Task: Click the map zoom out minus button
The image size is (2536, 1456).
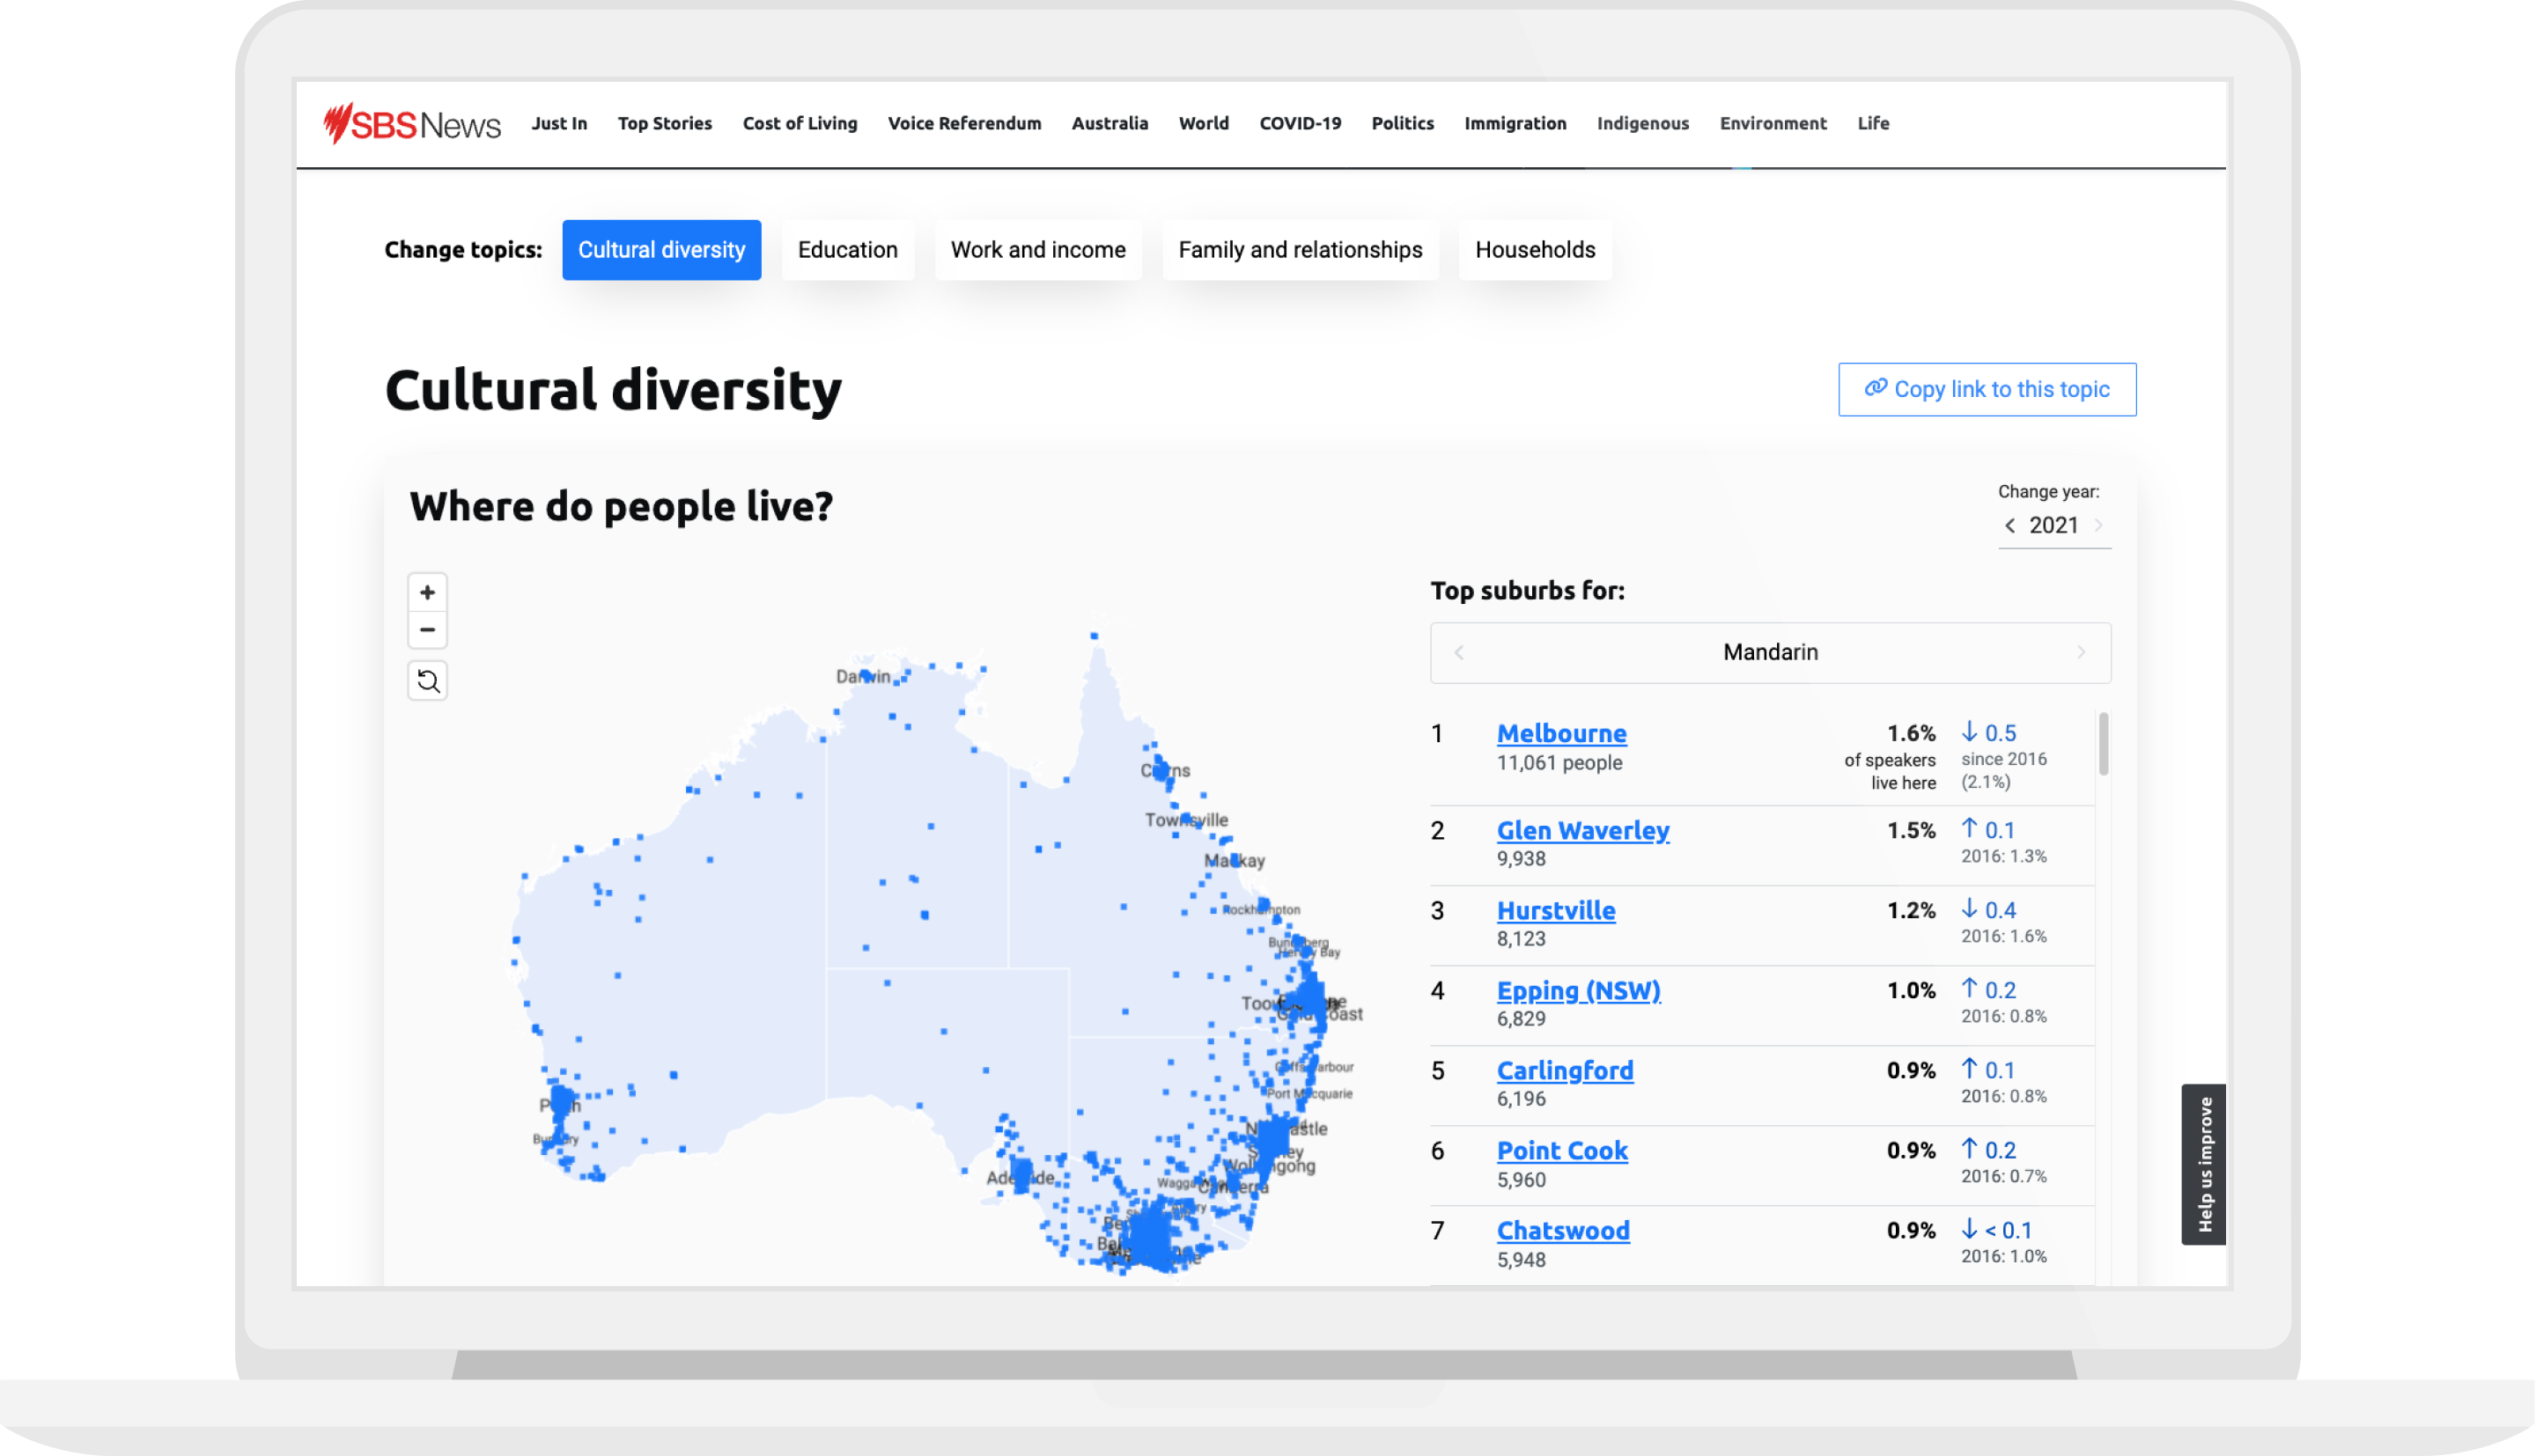Action: click(427, 630)
